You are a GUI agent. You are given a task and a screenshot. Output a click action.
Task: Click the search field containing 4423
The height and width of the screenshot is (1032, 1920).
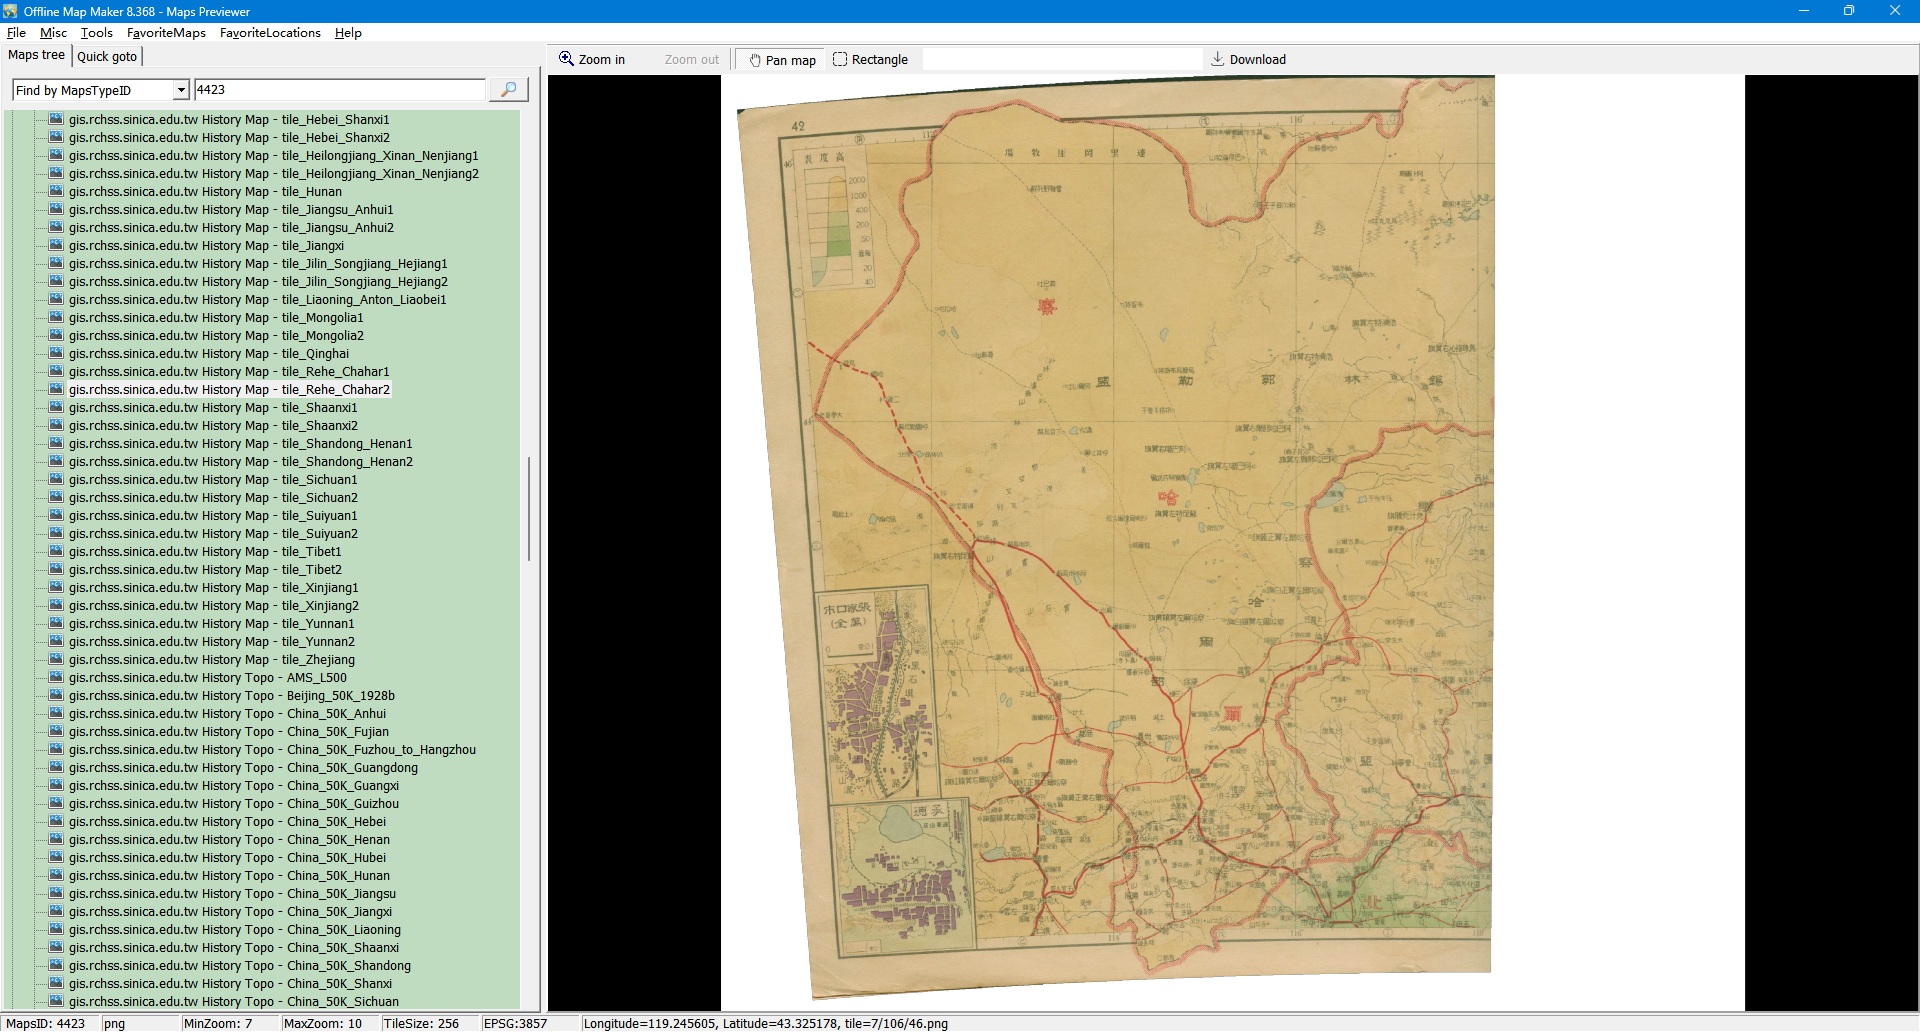(339, 90)
